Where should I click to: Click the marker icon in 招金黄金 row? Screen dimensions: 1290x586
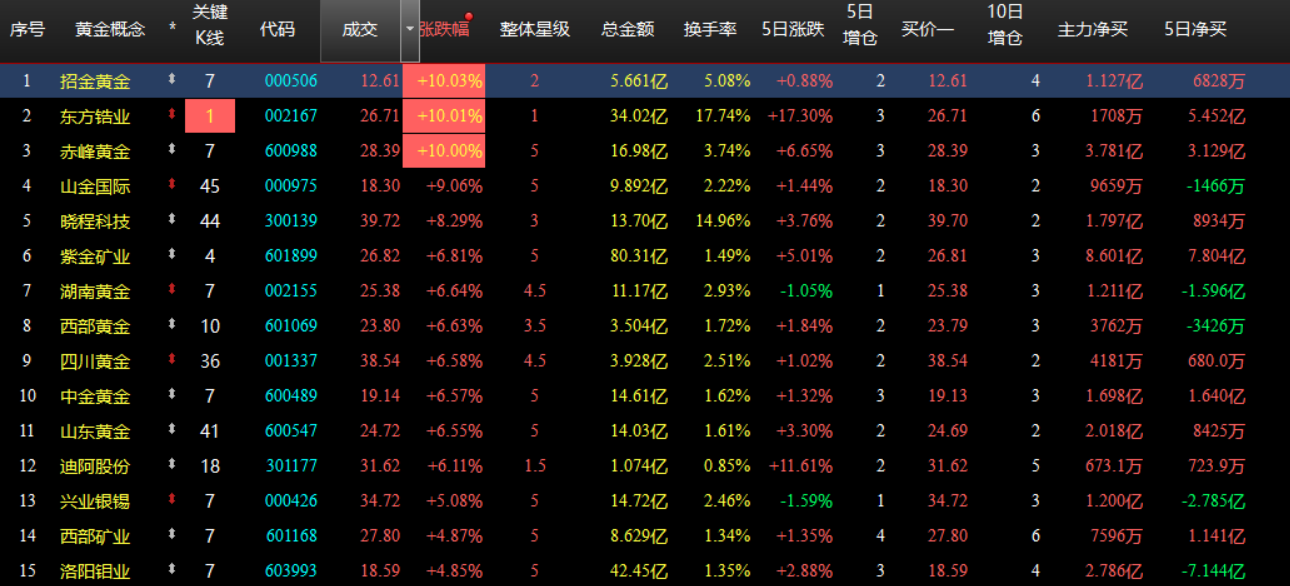coord(172,81)
